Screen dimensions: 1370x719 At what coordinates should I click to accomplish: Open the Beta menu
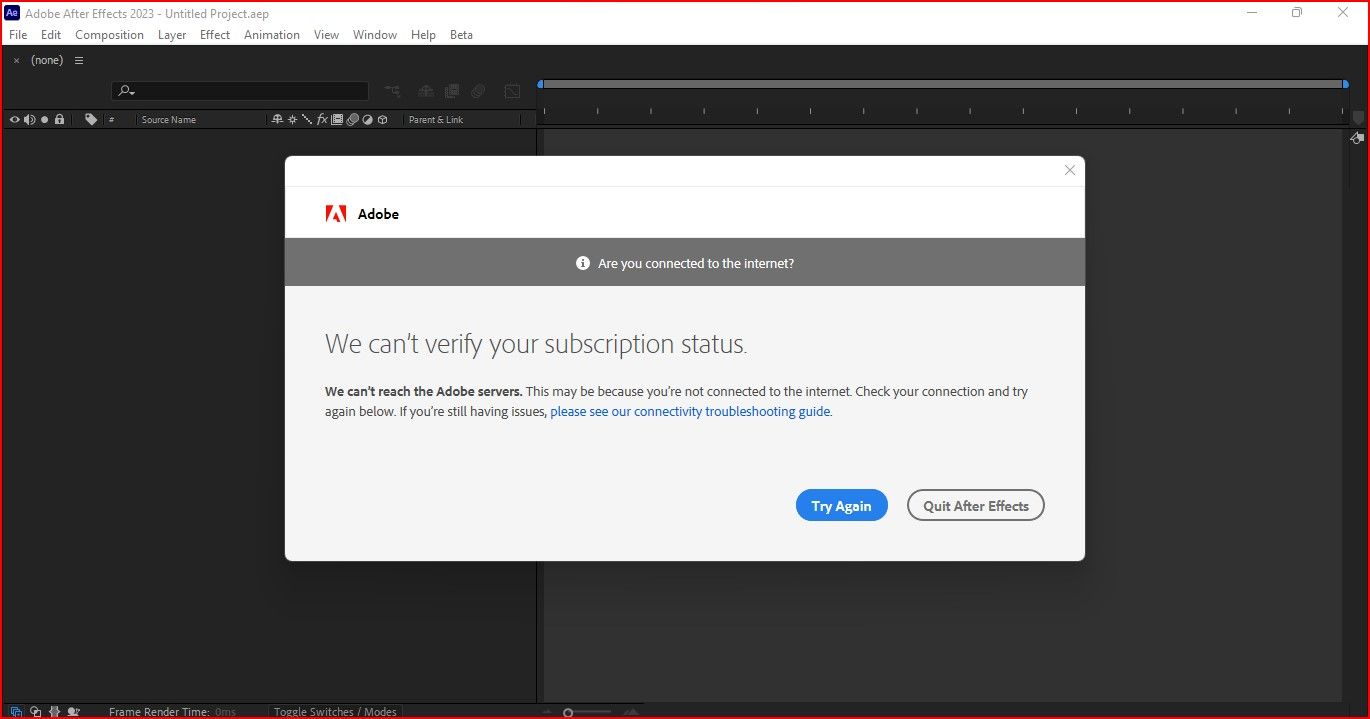coord(461,34)
